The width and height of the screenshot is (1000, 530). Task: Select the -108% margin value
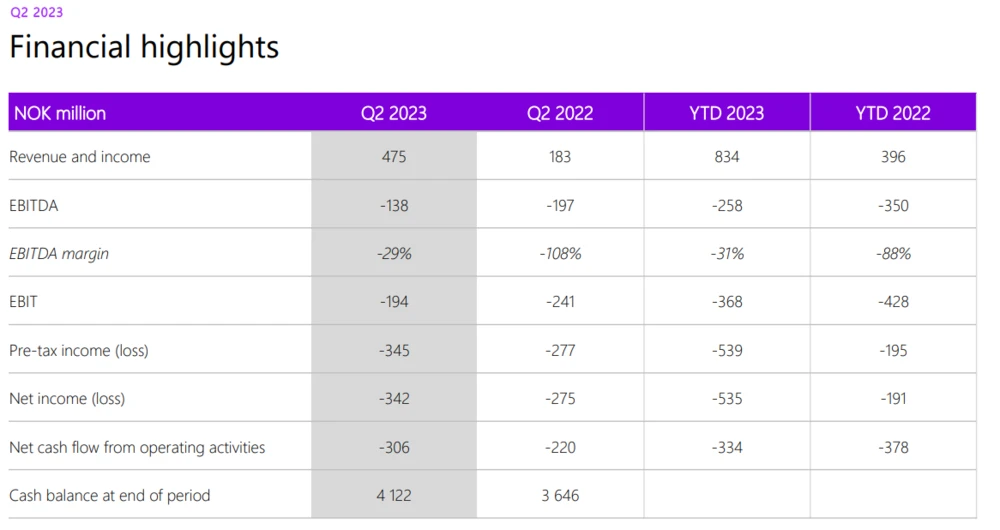[x=560, y=254]
